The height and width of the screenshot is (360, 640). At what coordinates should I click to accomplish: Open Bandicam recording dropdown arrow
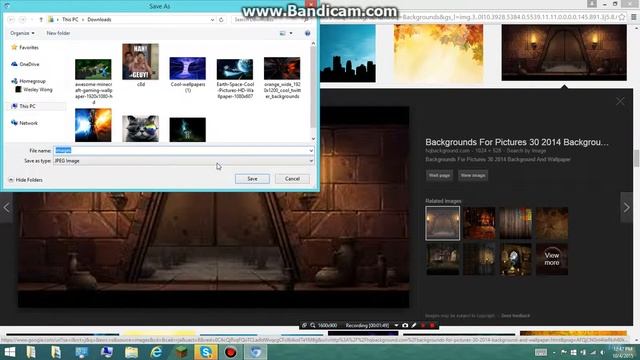(396, 325)
